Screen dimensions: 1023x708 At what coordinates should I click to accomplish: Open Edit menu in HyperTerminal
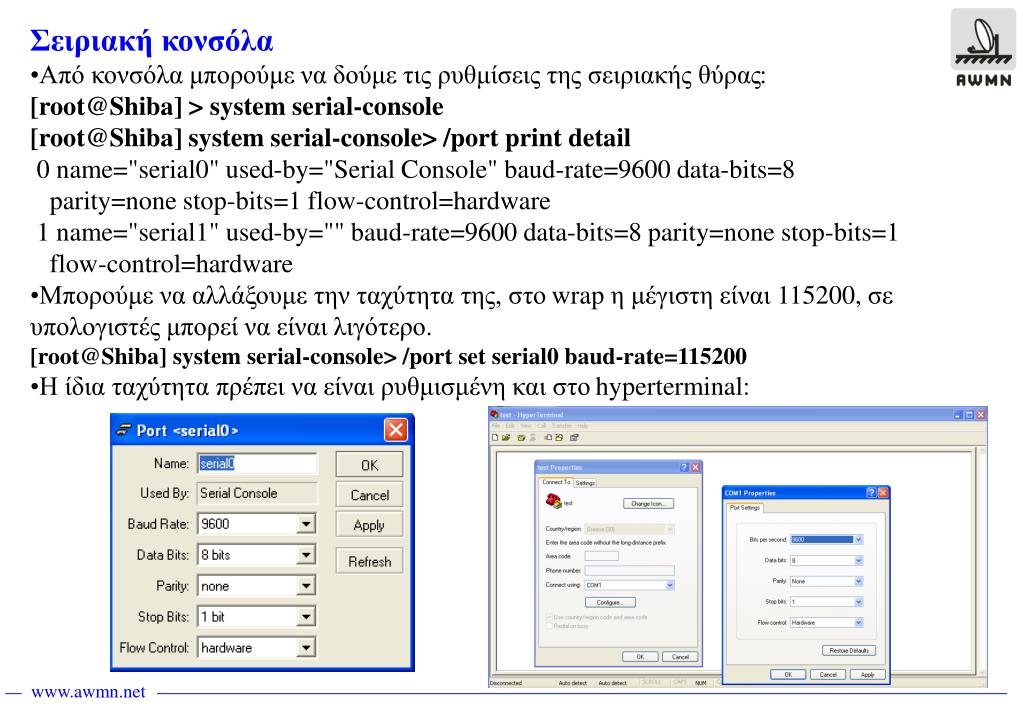[x=510, y=425]
